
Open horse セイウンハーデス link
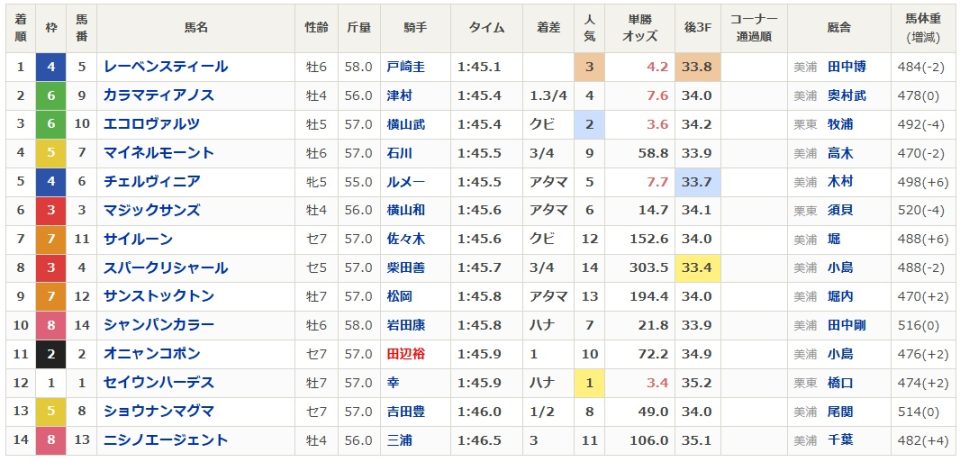(x=159, y=383)
